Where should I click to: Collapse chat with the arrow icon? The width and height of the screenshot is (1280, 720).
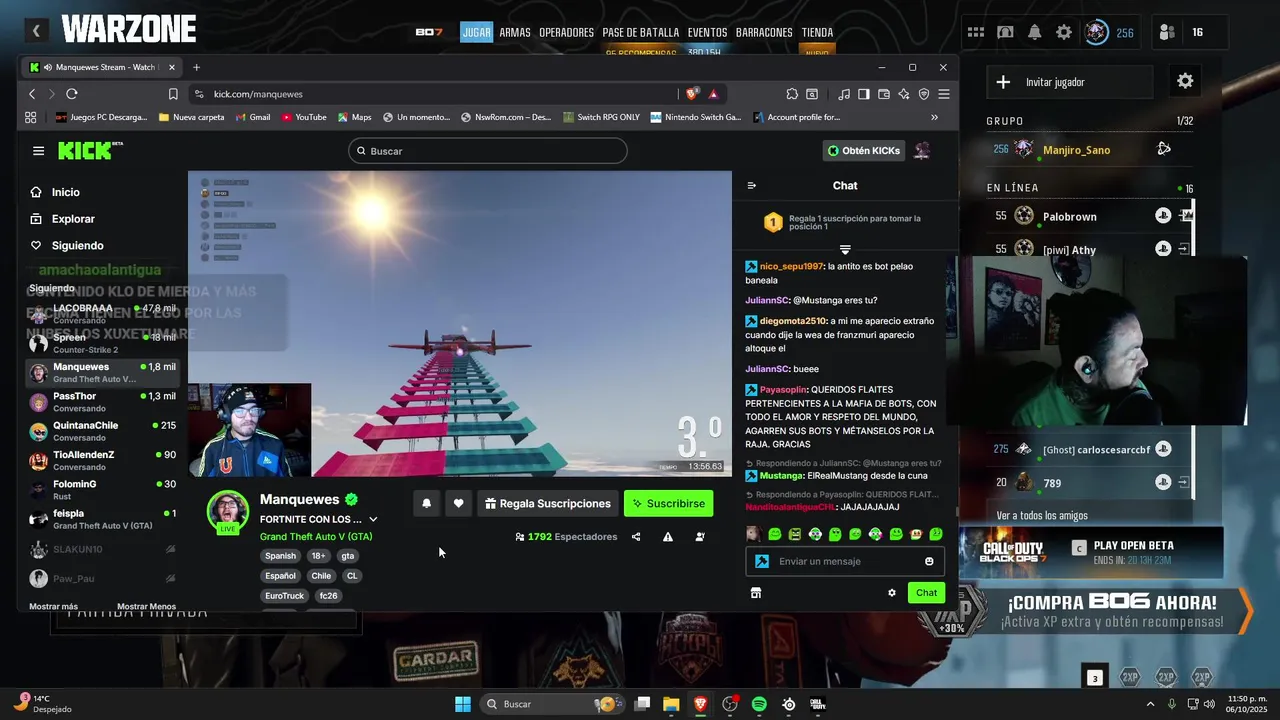[752, 185]
